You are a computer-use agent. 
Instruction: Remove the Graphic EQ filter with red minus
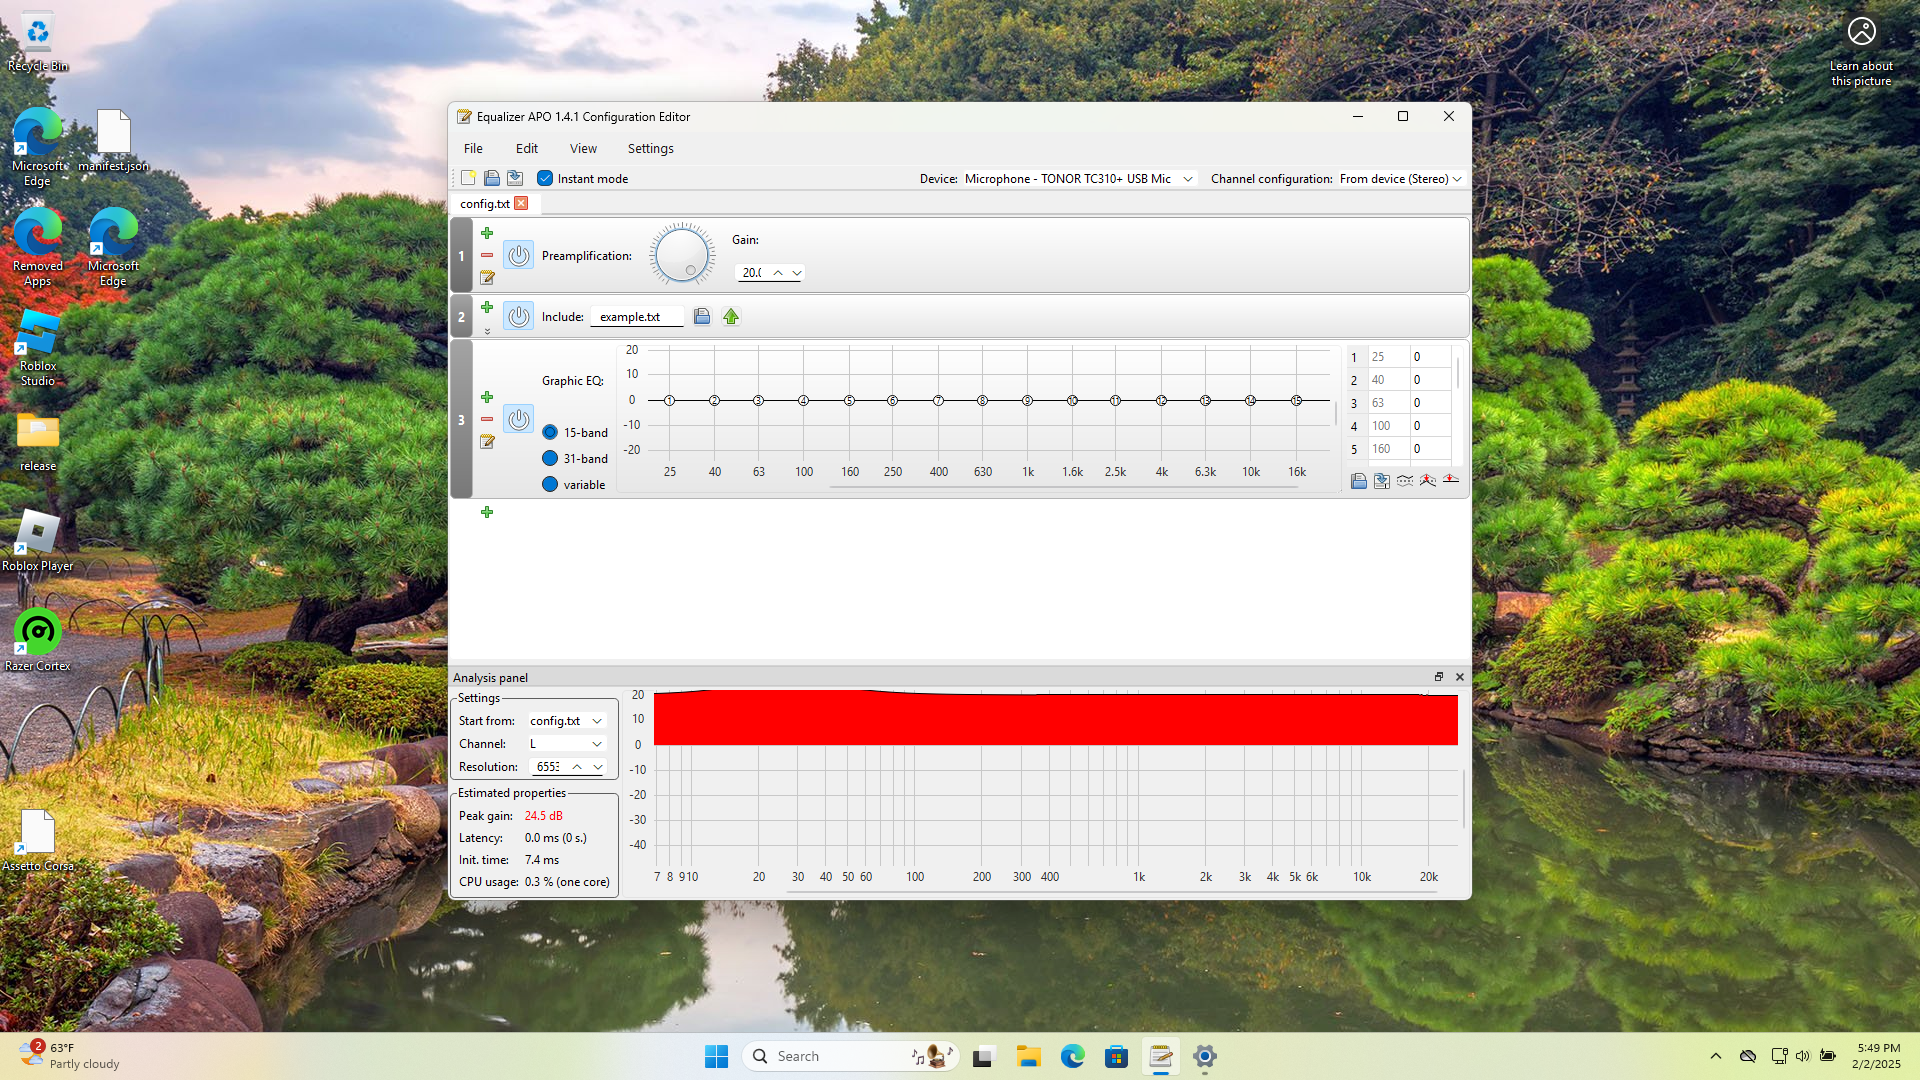(x=487, y=419)
